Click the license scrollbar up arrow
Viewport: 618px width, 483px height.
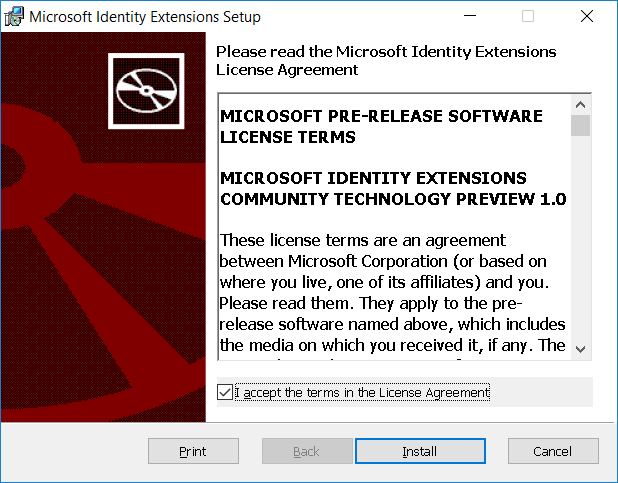click(580, 105)
